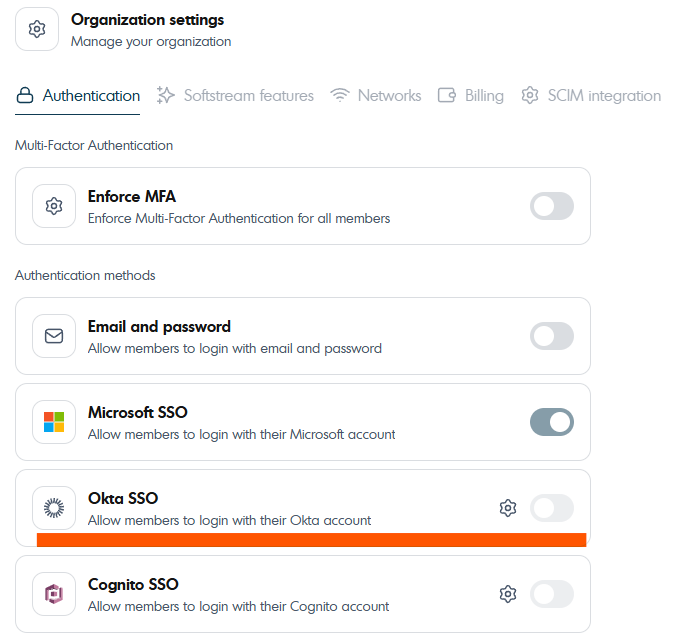Image resolution: width=693 pixels, height=643 pixels.
Task: Switch to the Authentication tab
Action: pyautogui.click(x=78, y=96)
